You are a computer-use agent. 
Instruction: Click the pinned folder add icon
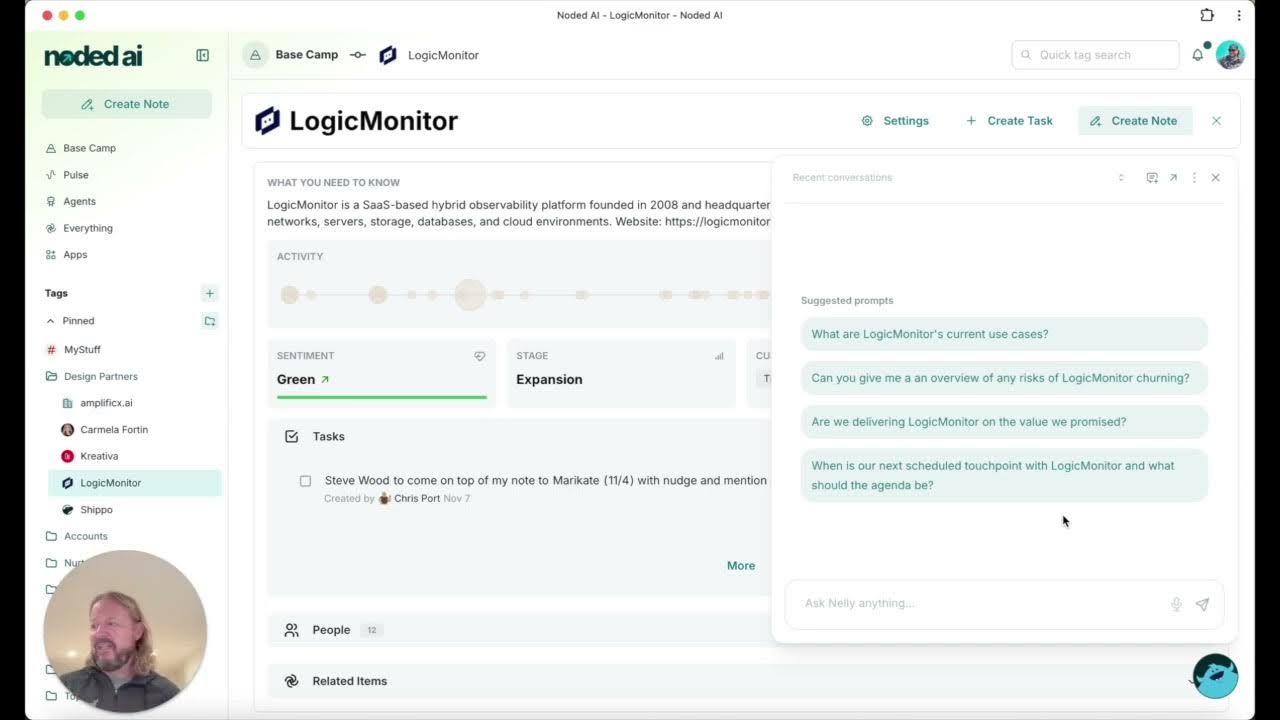209,321
